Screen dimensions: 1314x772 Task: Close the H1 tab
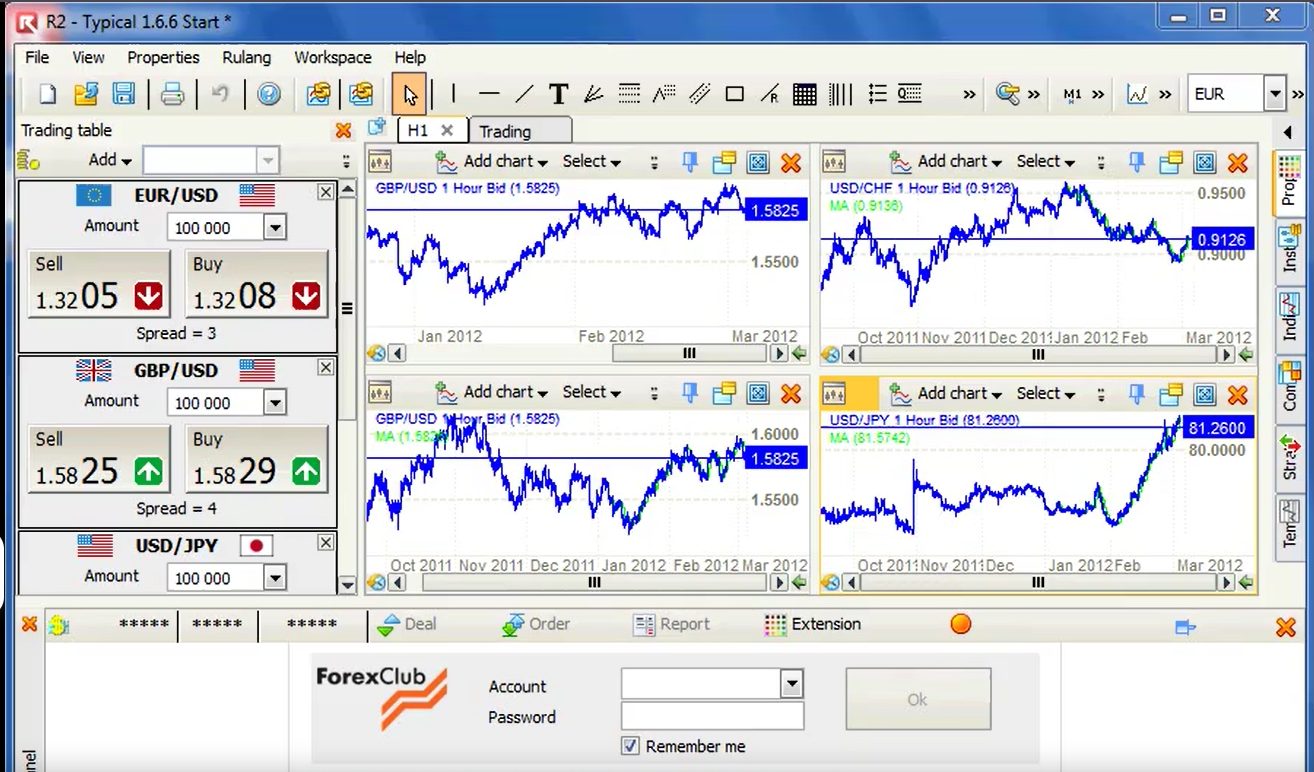(x=447, y=130)
